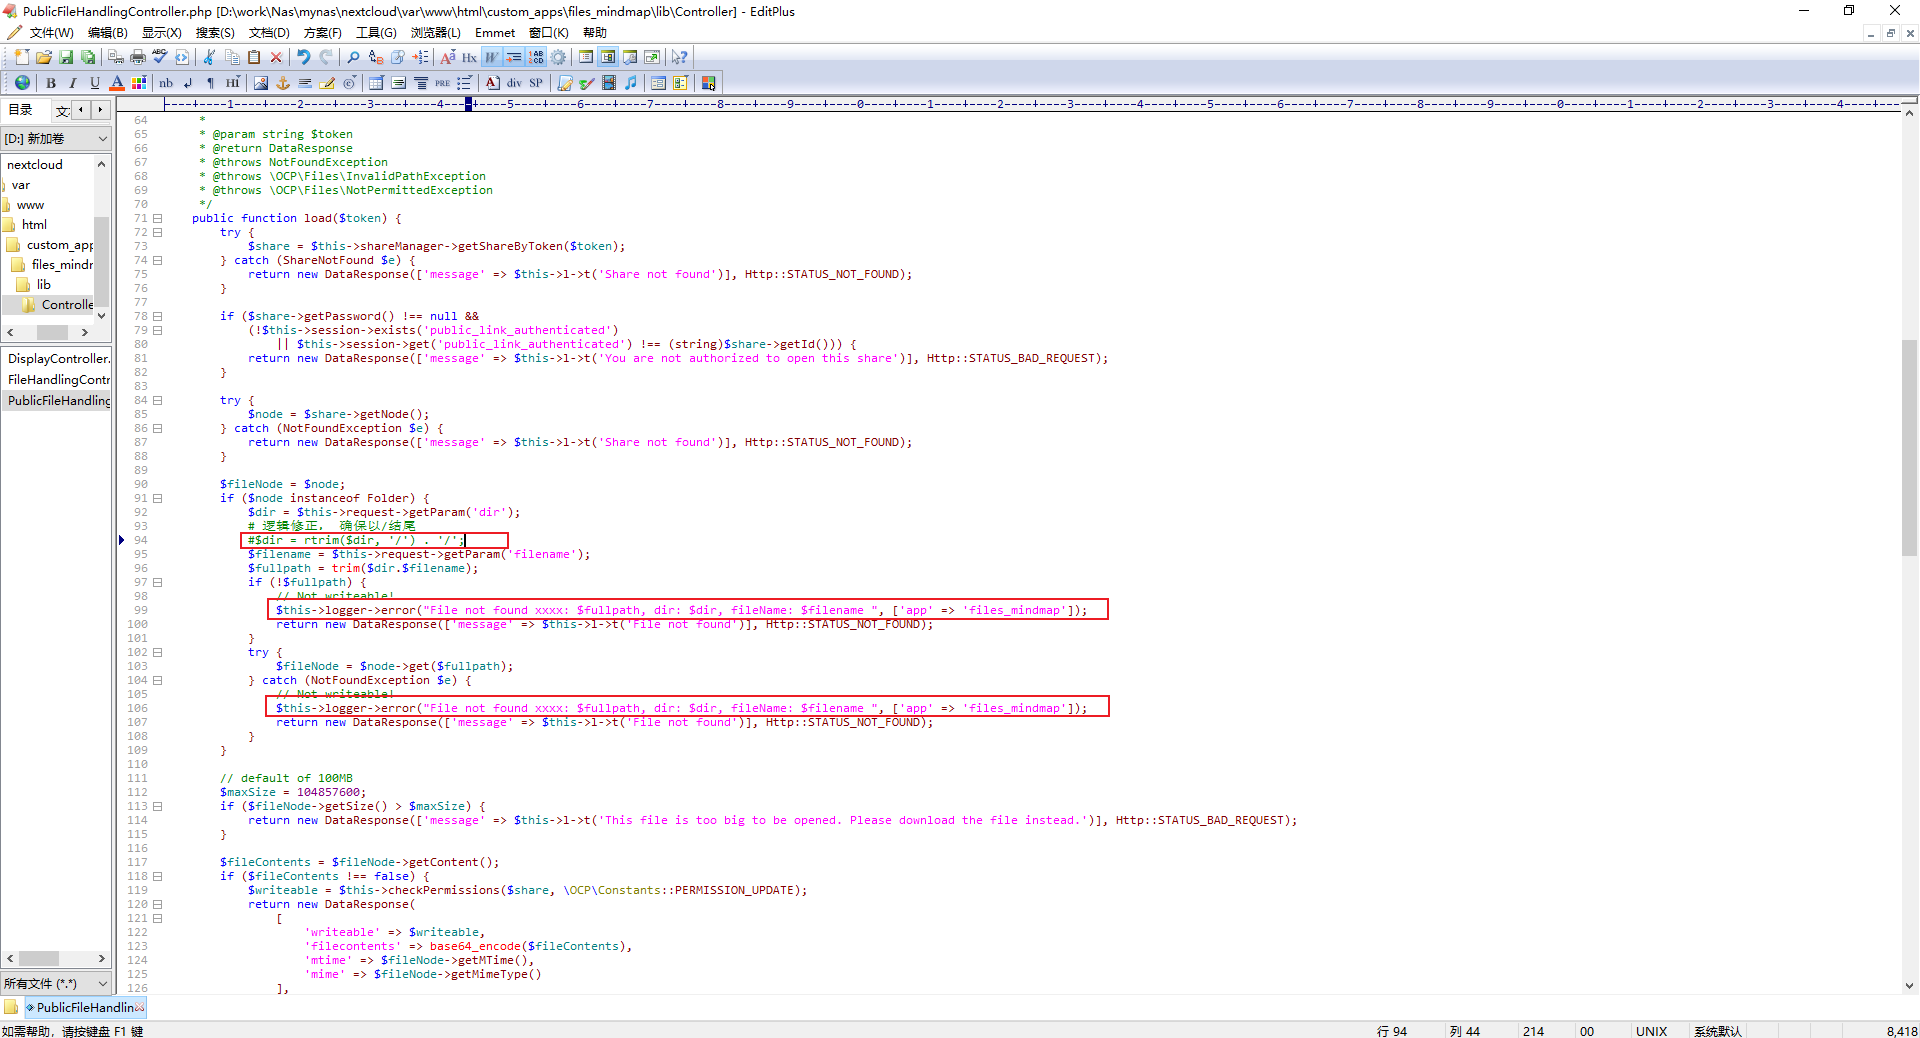
Task: Collapse the try block fold at line 72
Action: click(157, 232)
